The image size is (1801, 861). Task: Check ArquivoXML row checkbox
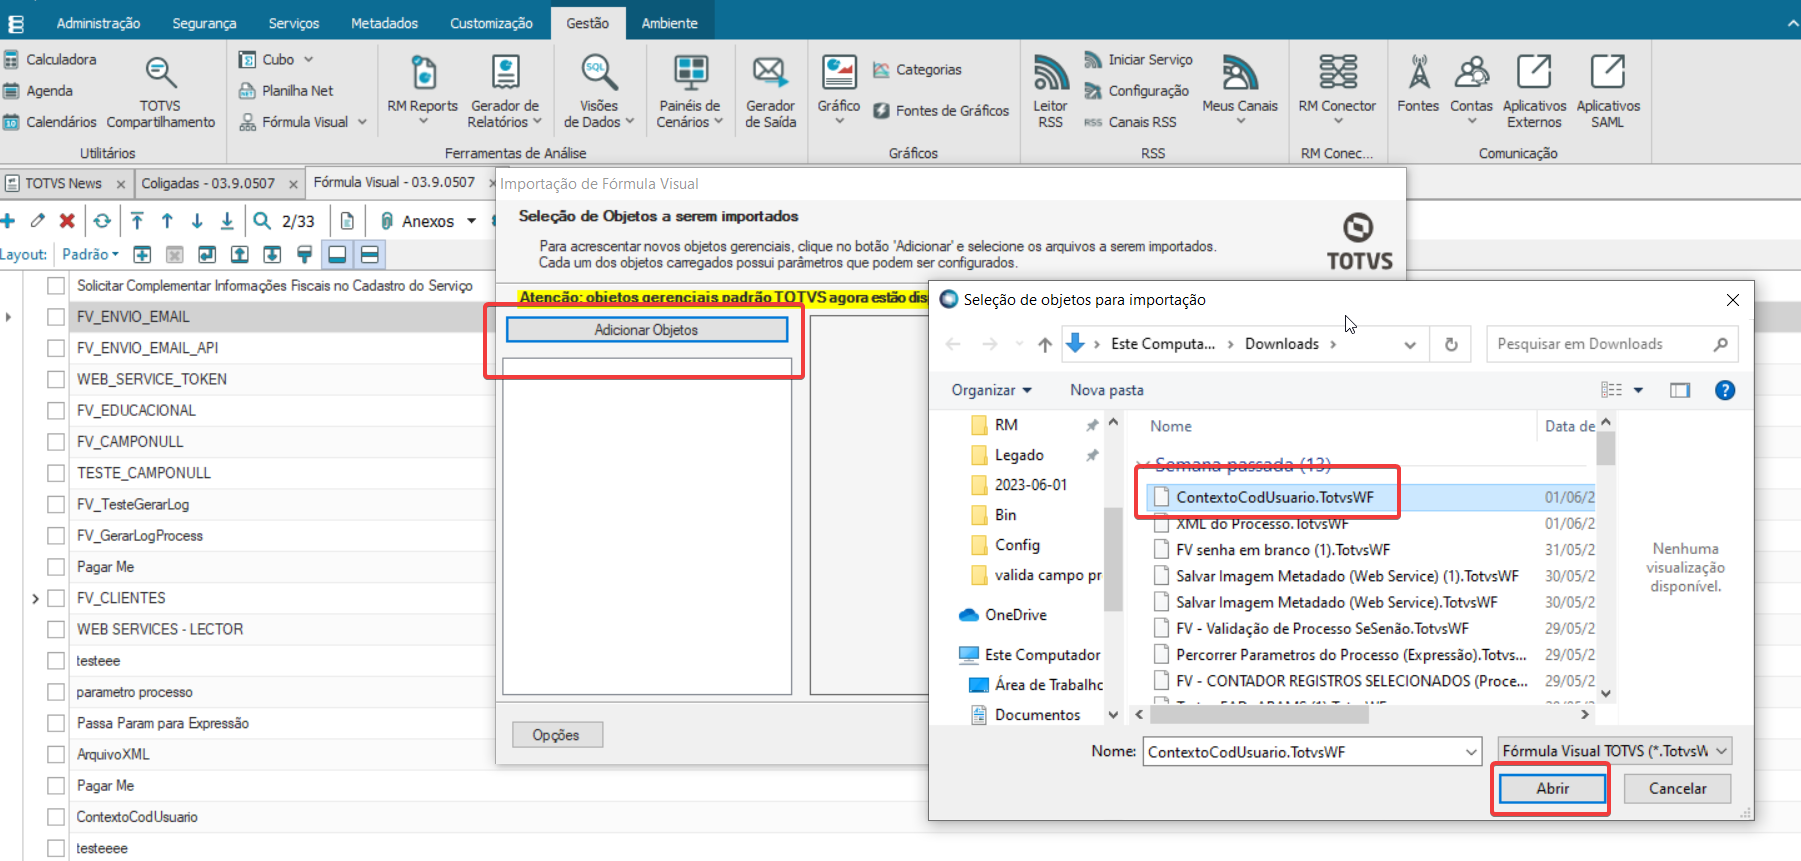coord(56,754)
